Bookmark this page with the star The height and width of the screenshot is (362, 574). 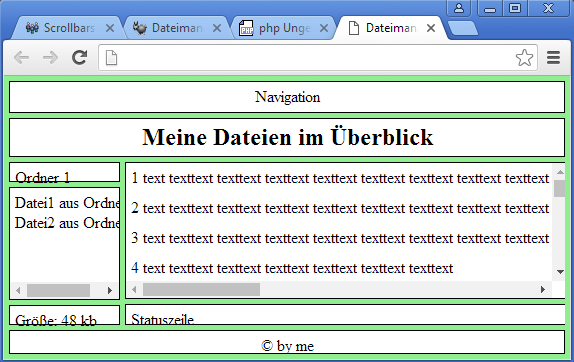click(524, 57)
